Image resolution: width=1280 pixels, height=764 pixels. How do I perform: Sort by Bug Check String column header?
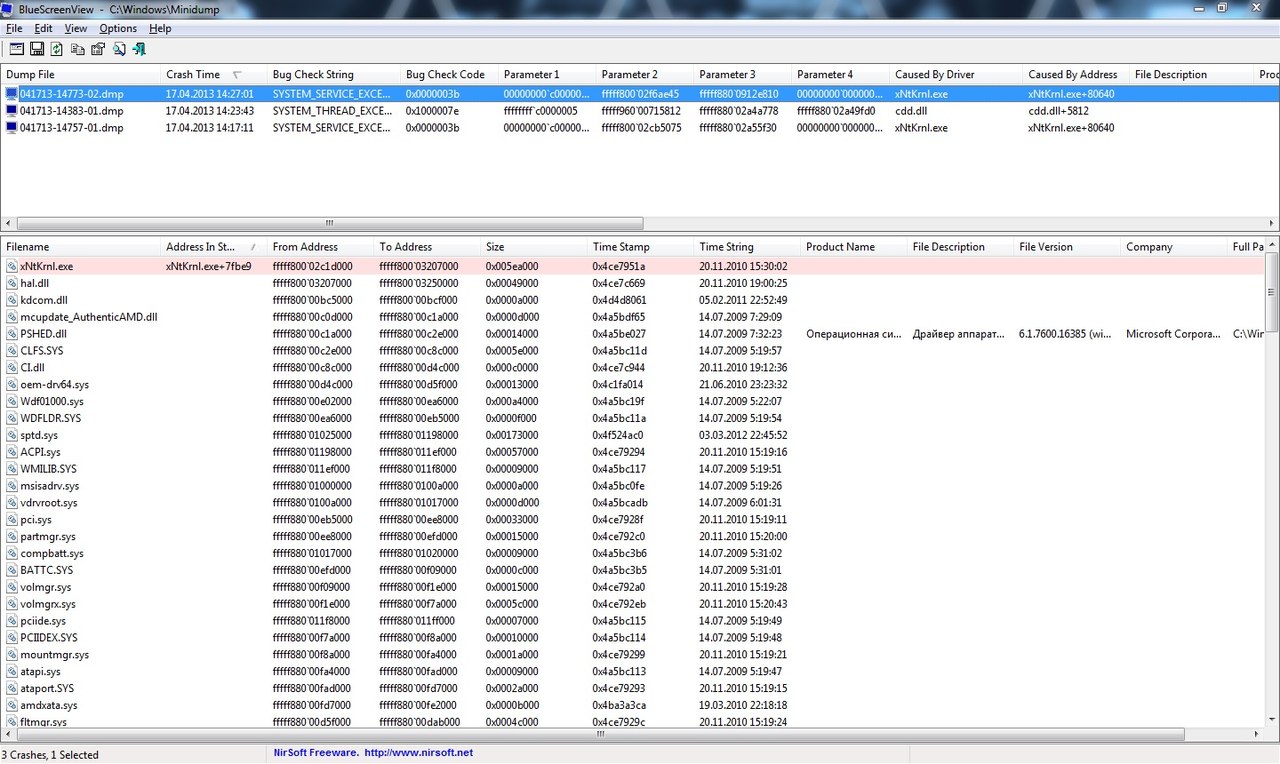[334, 75]
